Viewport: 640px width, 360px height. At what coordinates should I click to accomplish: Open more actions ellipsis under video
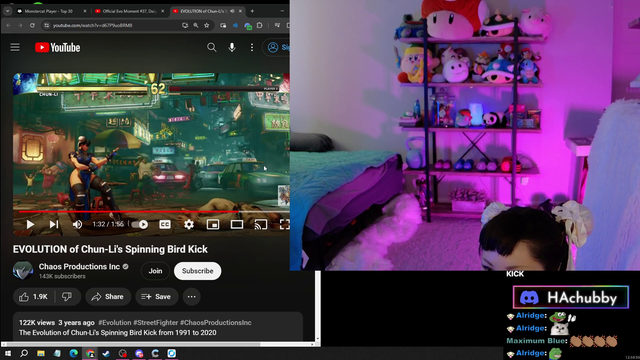click(191, 297)
